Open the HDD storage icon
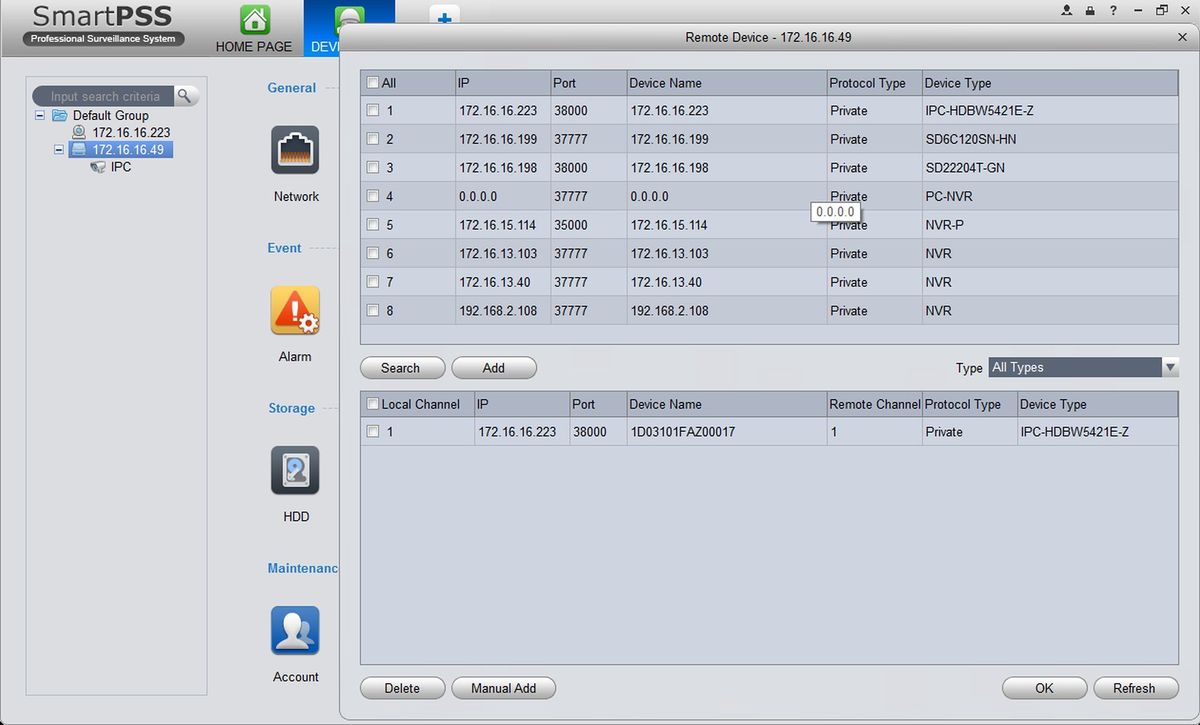Image resolution: width=1200 pixels, height=725 pixels. pos(295,470)
